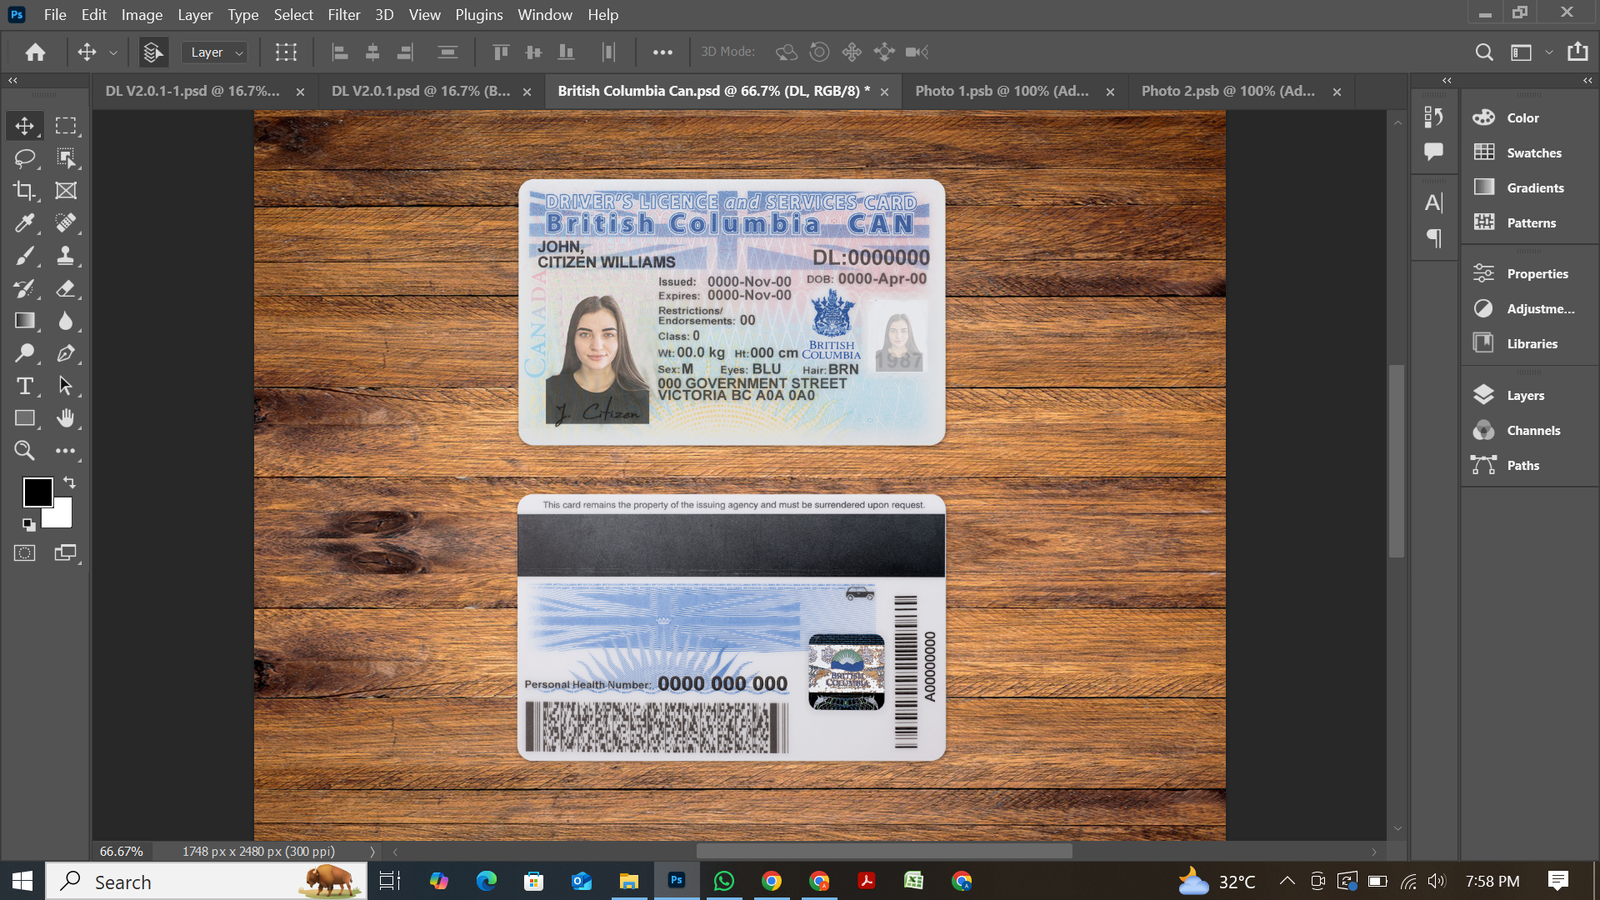1600x900 pixels.
Task: Collapse the toolbox to single column
Action: (13, 80)
